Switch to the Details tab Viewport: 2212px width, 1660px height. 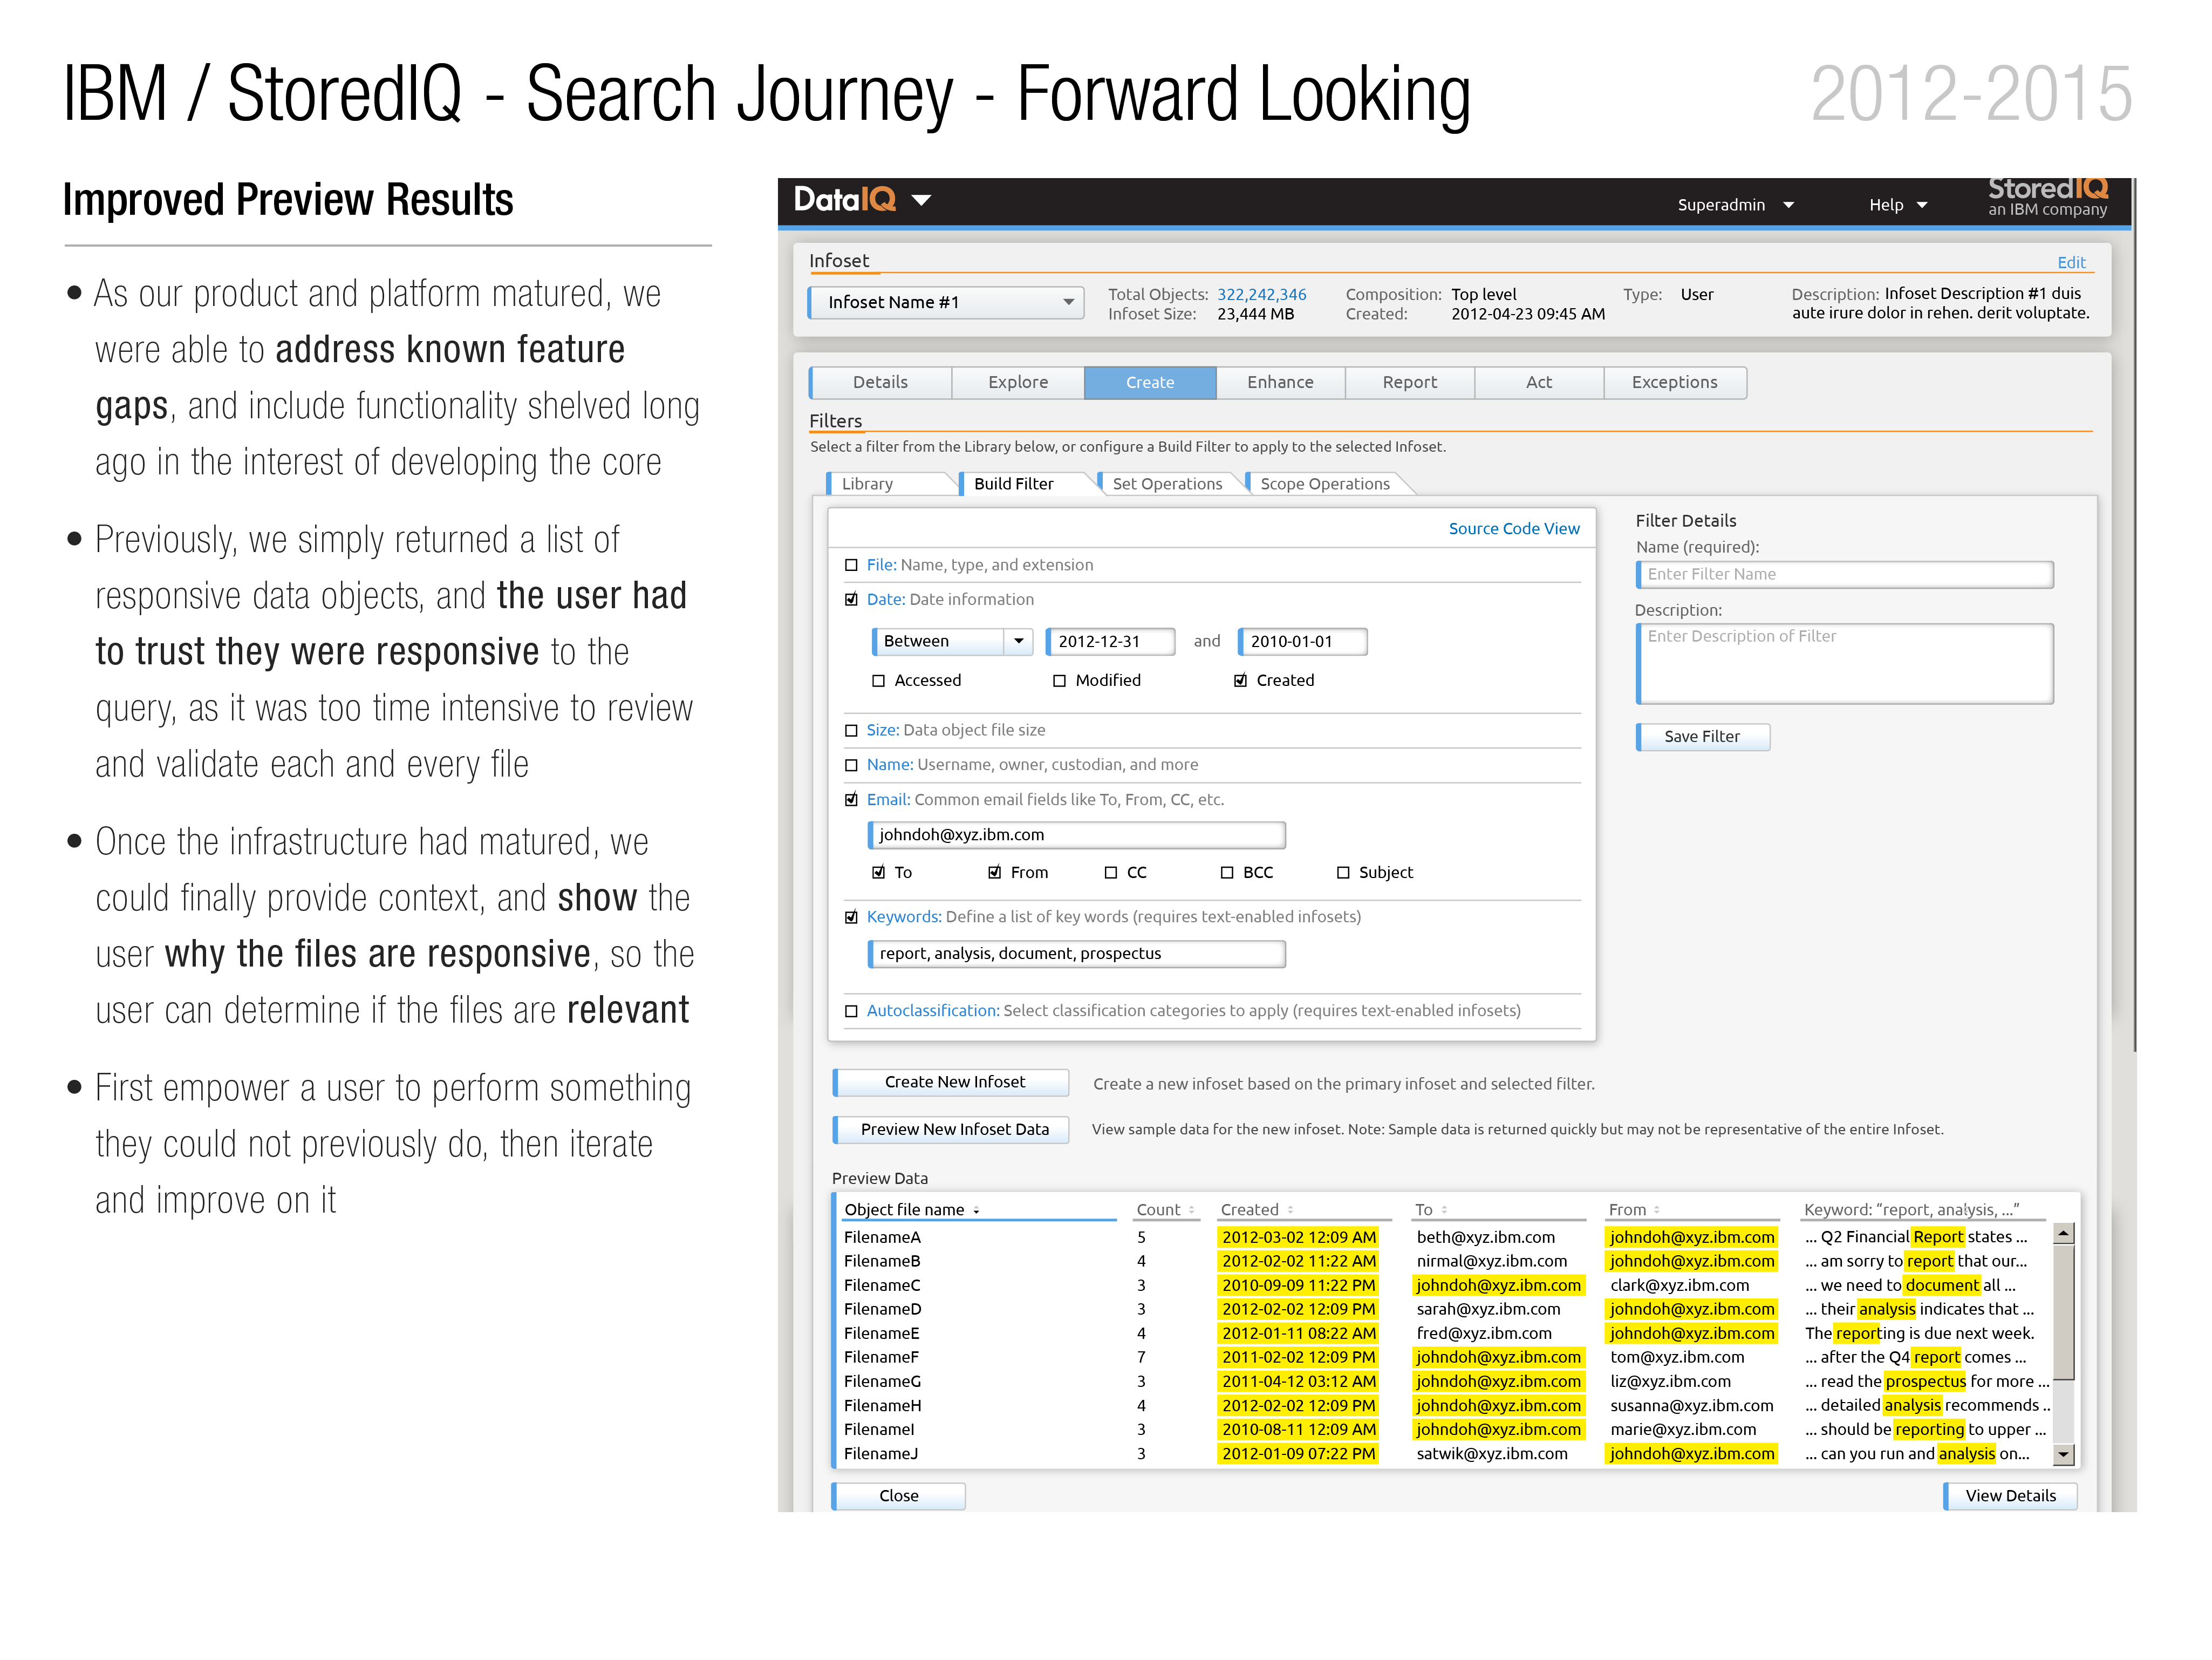pos(880,382)
